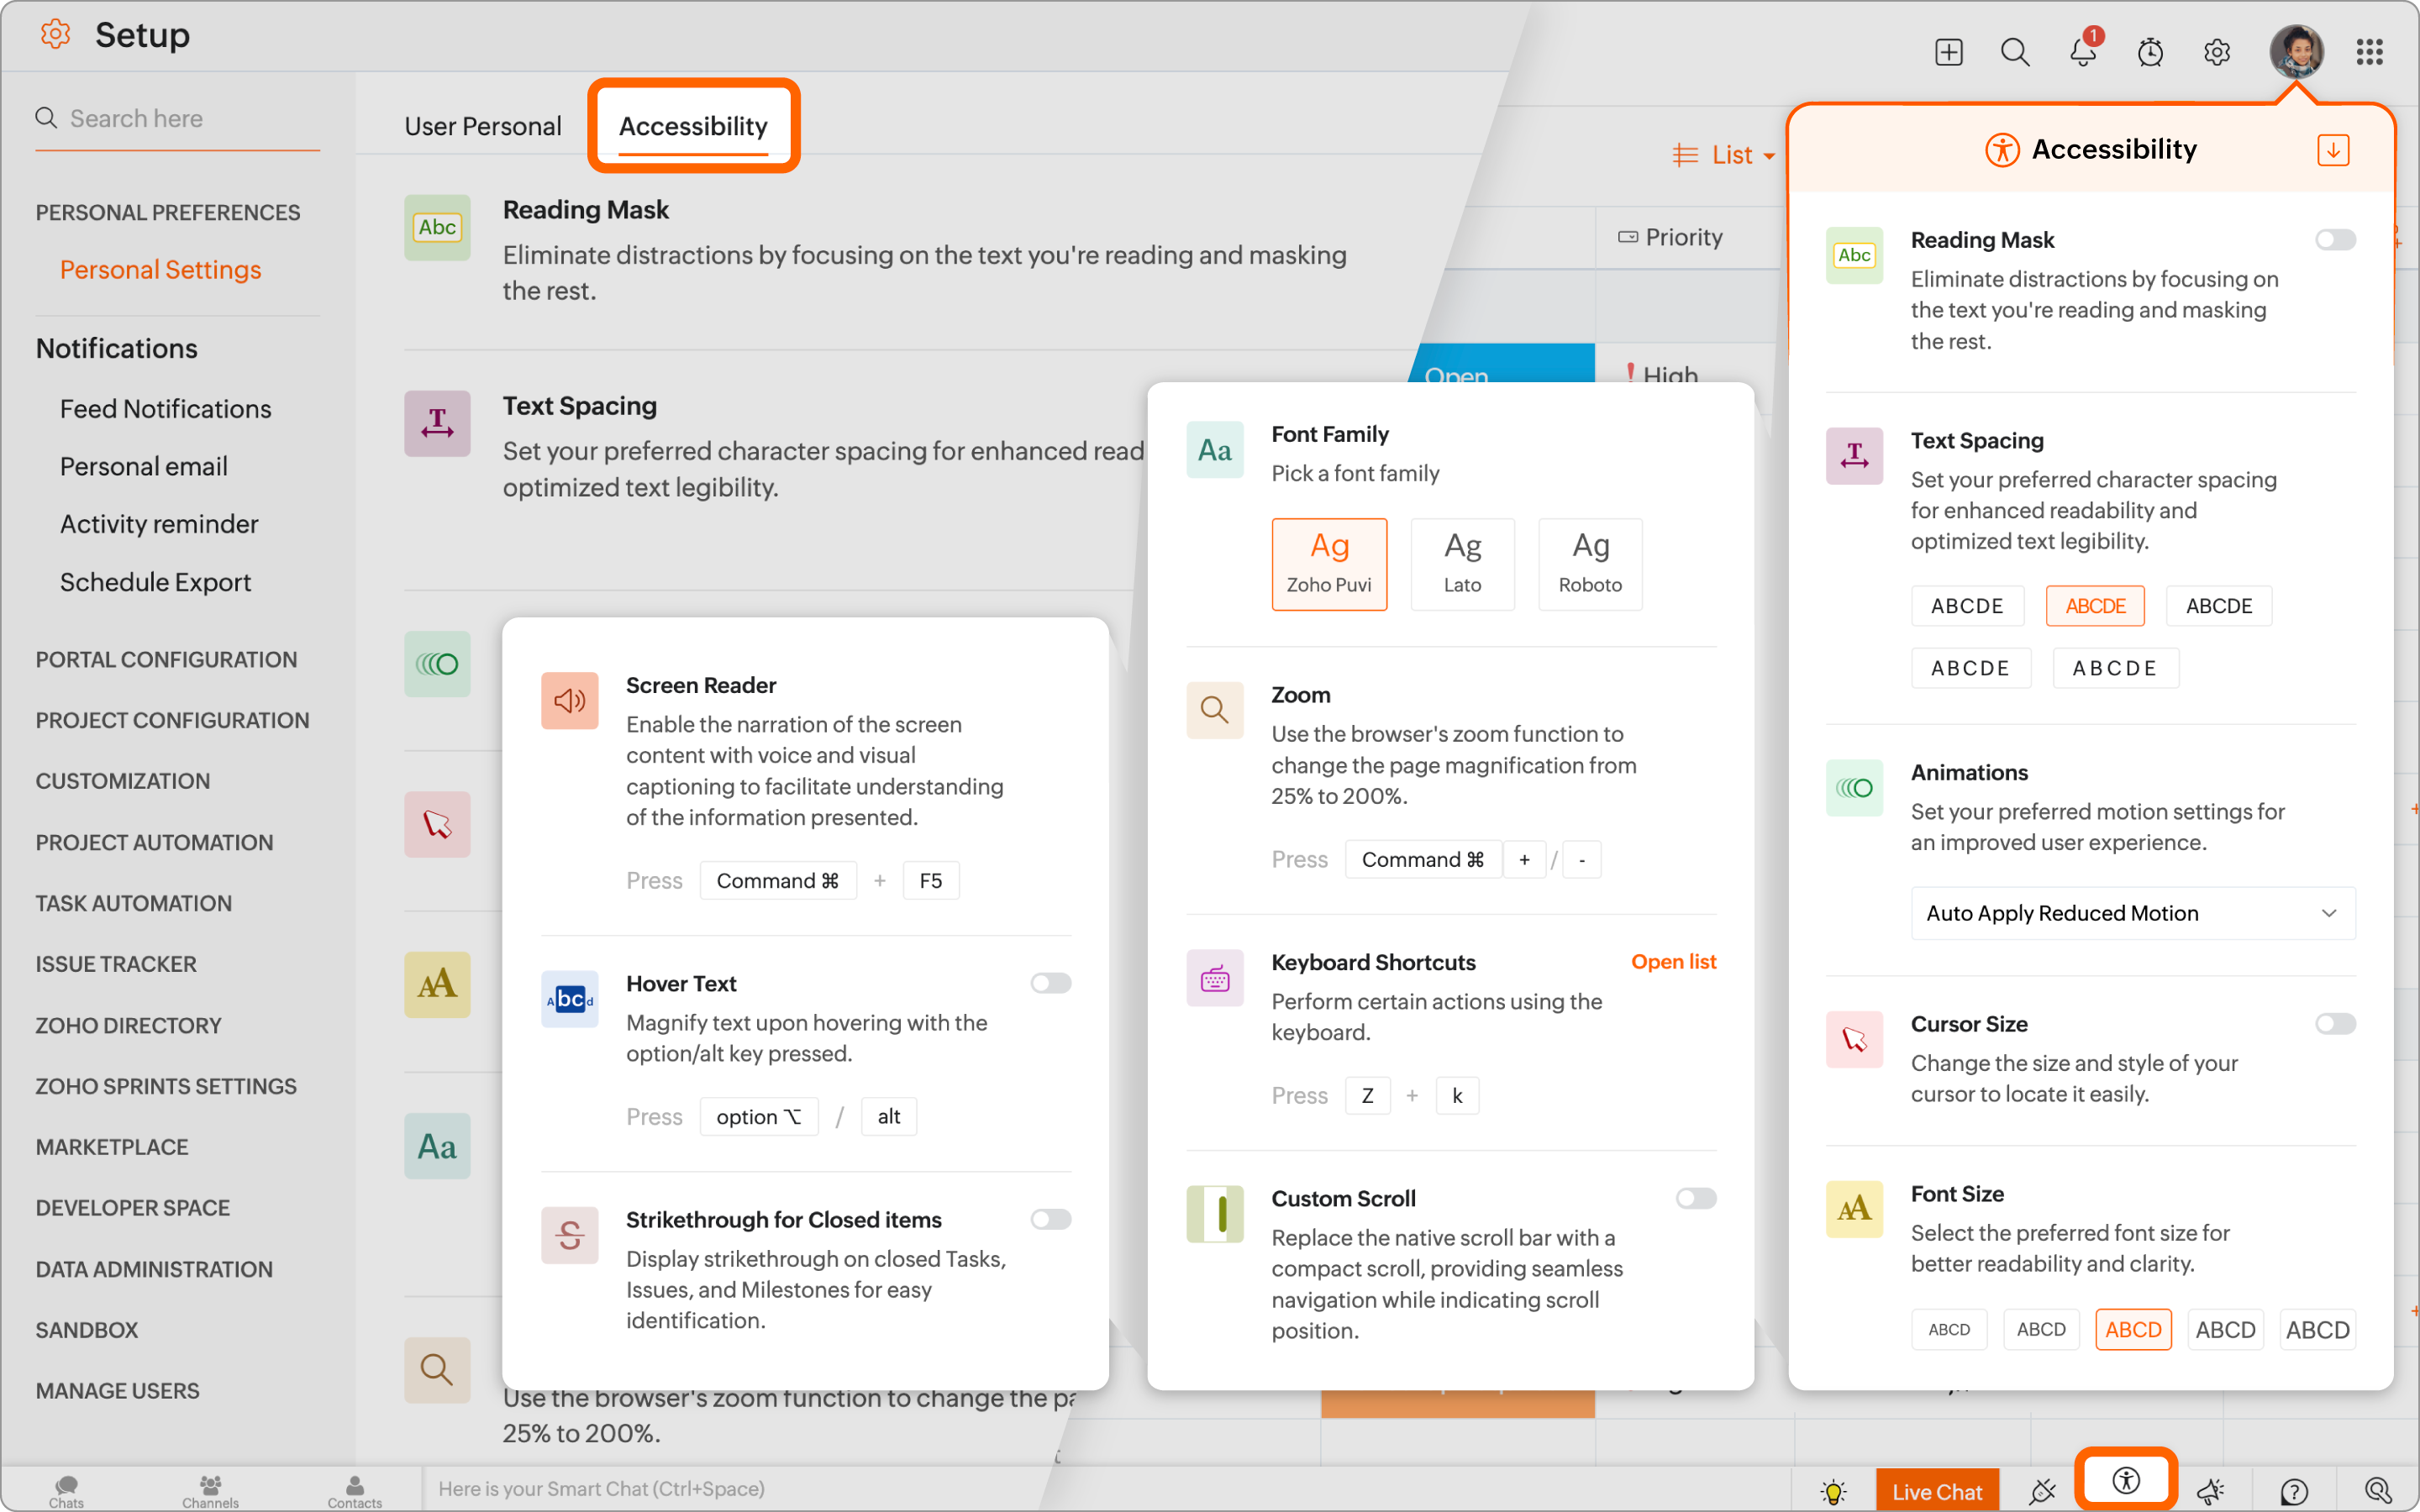The width and height of the screenshot is (2420, 1512).
Task: Click the lightbulb icon in bottom bar
Action: 1833,1491
